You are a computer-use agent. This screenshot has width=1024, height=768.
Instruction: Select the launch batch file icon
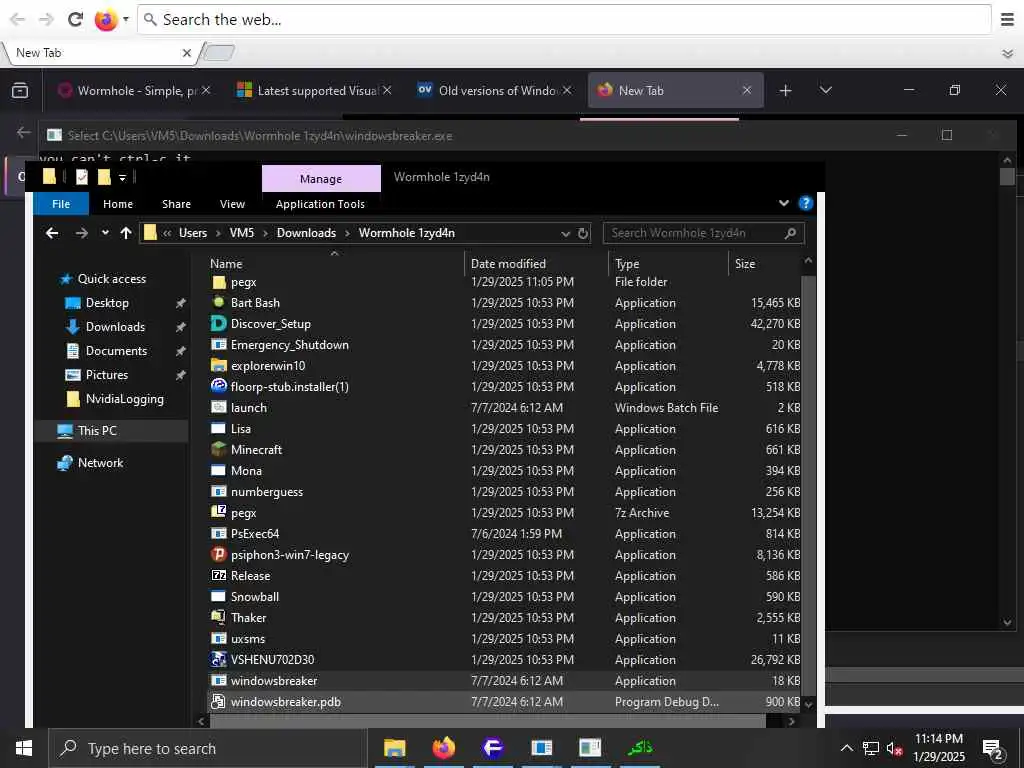(219, 408)
